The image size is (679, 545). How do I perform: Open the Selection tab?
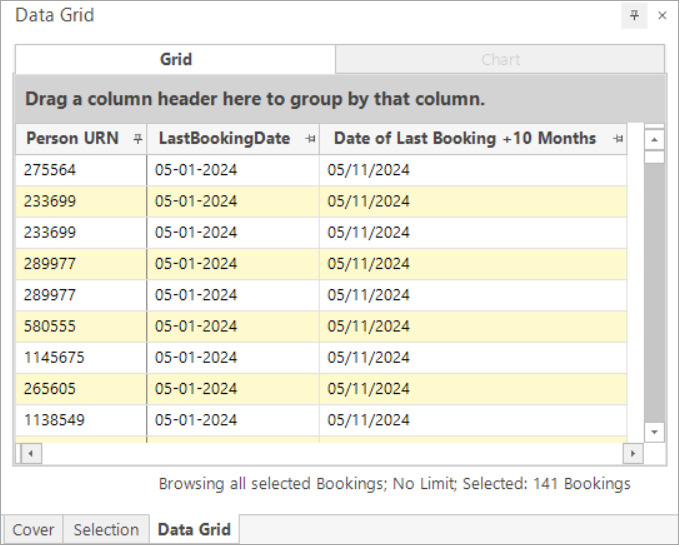pos(106,529)
